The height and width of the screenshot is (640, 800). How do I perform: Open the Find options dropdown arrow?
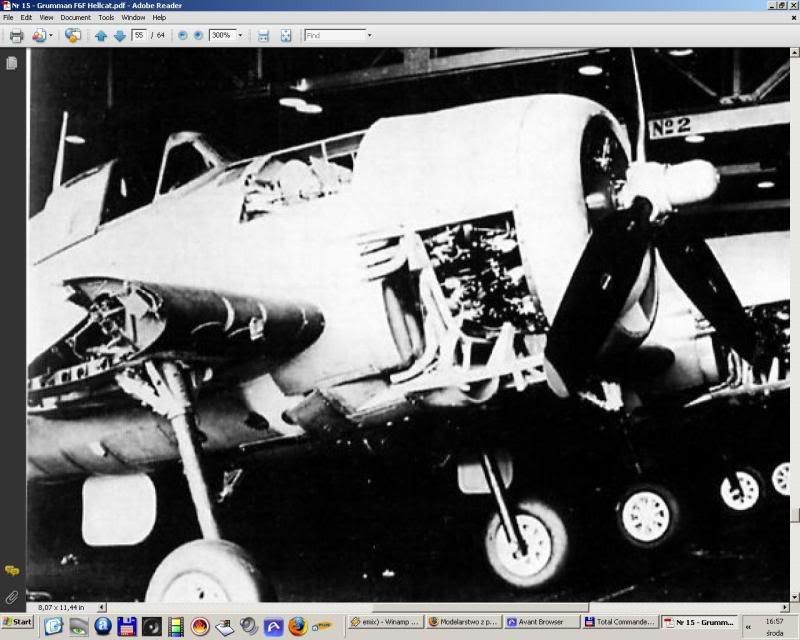click(369, 35)
